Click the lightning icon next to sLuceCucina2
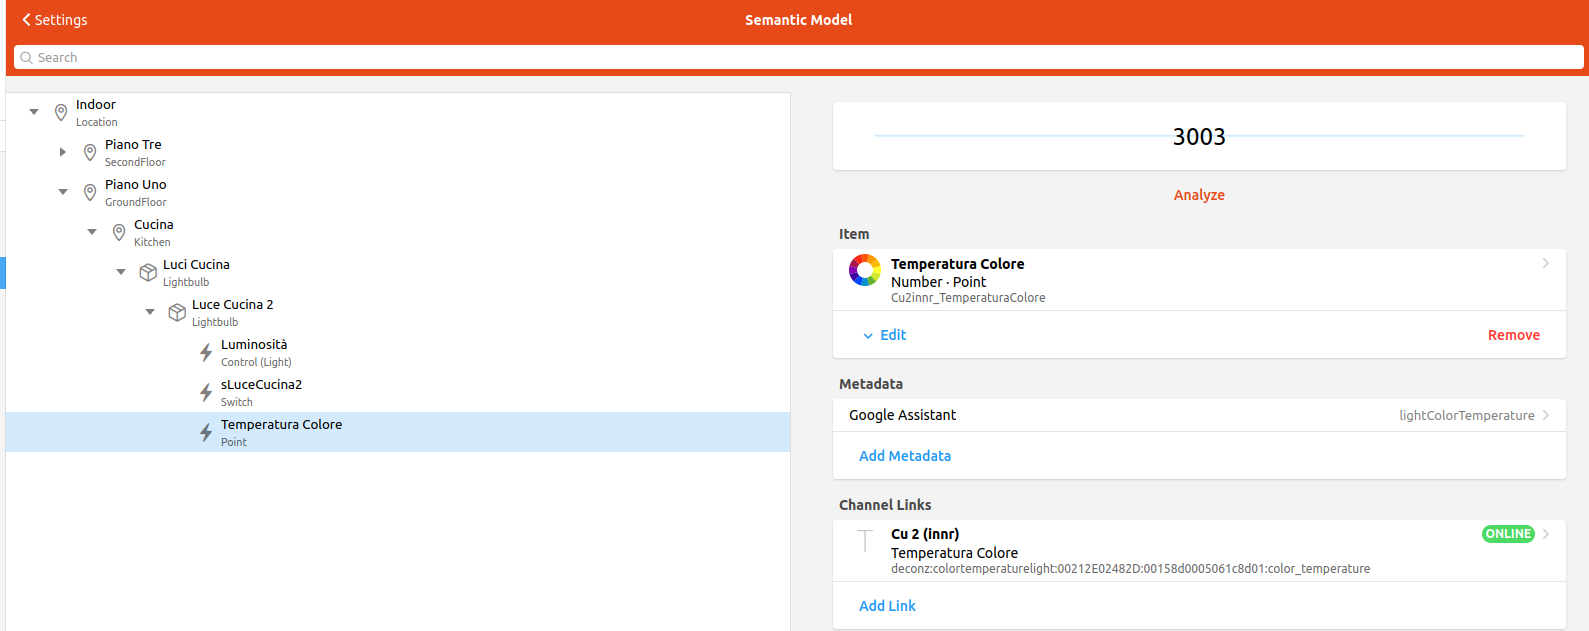 coord(206,392)
